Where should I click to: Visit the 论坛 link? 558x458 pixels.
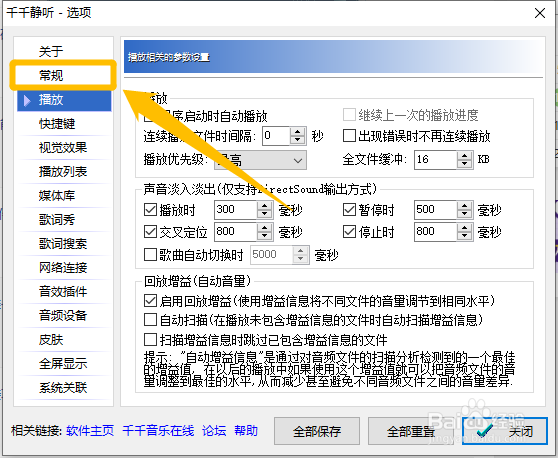(214, 431)
